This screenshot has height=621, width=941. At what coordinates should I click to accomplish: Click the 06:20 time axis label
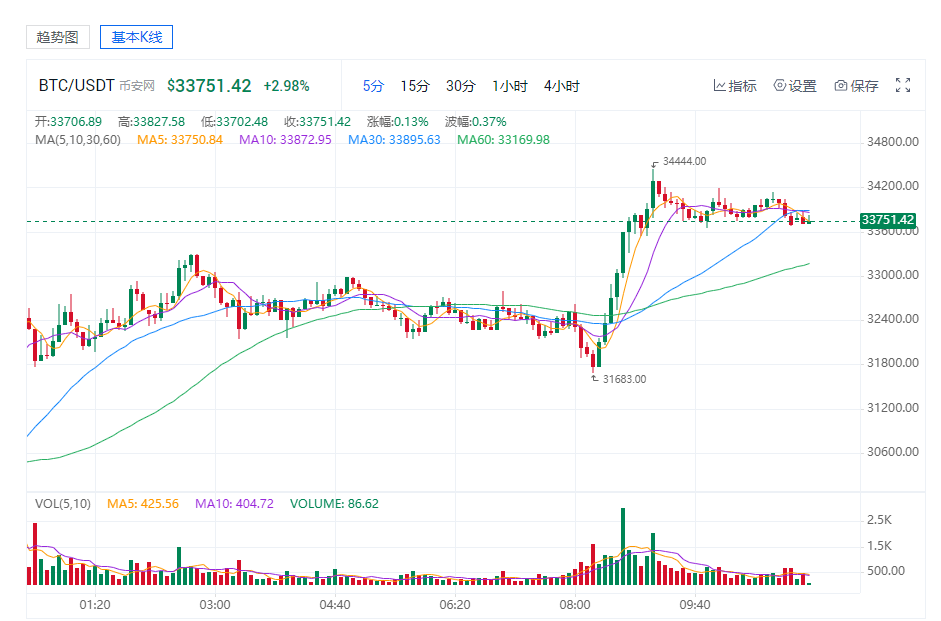click(455, 604)
